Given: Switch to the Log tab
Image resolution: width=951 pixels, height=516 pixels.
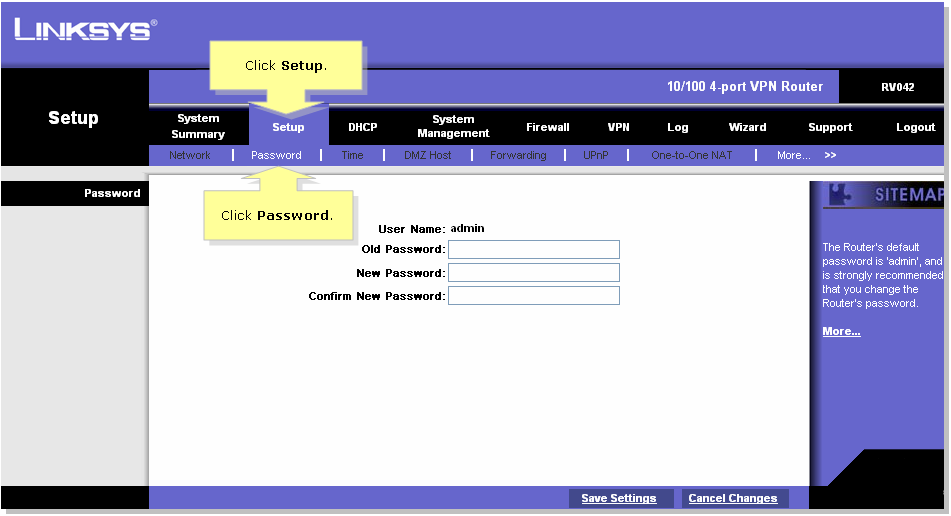Looking at the screenshot, I should pos(677,127).
